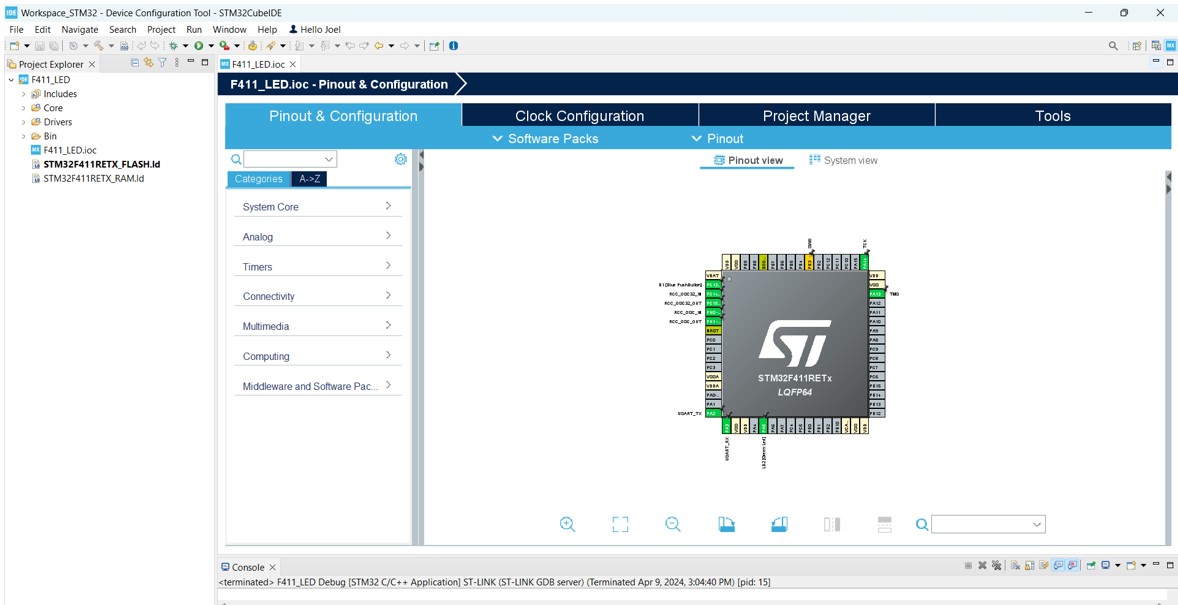Click Link with Editor icon in Project Explorer
The width and height of the screenshot is (1178, 605).
[x=148, y=63]
